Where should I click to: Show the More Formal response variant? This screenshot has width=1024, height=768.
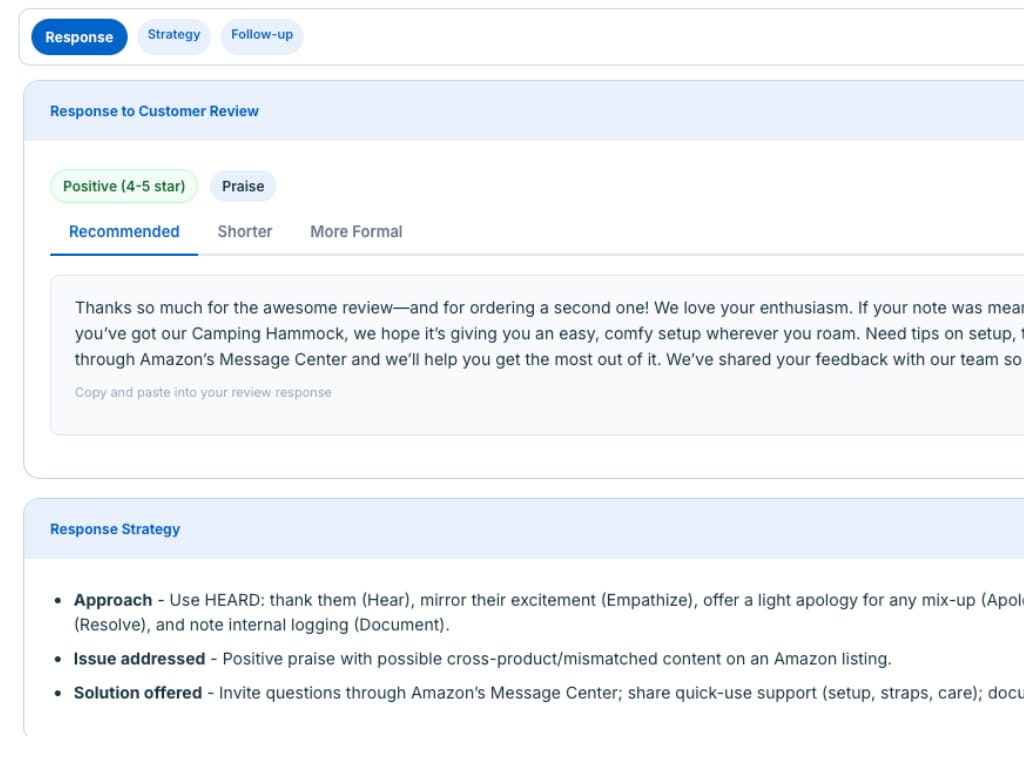[x=356, y=232]
